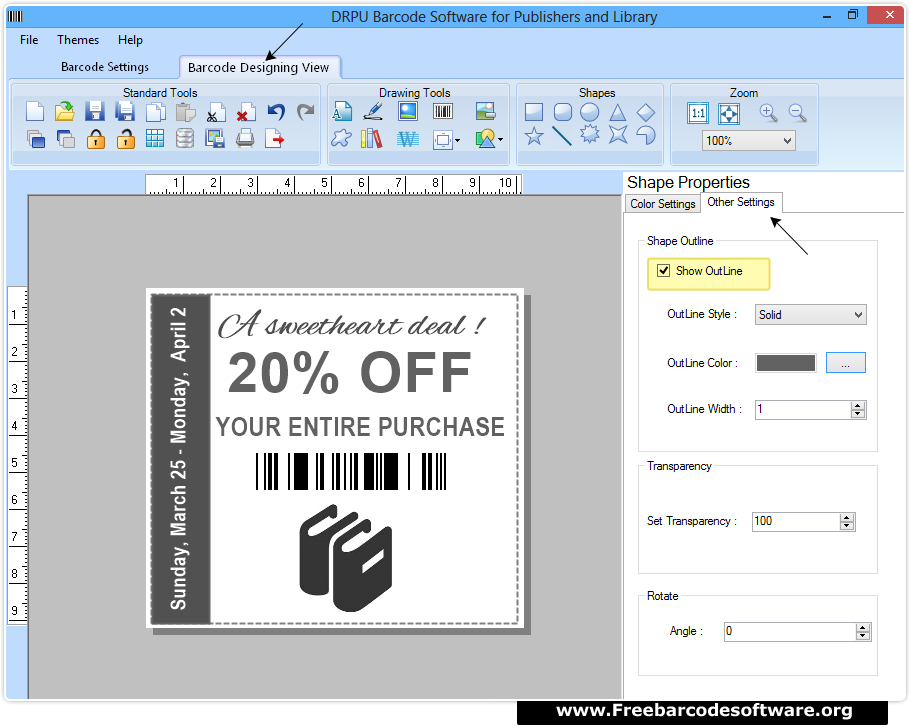Image resolution: width=910 pixels, height=725 pixels.
Task: Set zoom to actual size 1:1
Action: 698,113
